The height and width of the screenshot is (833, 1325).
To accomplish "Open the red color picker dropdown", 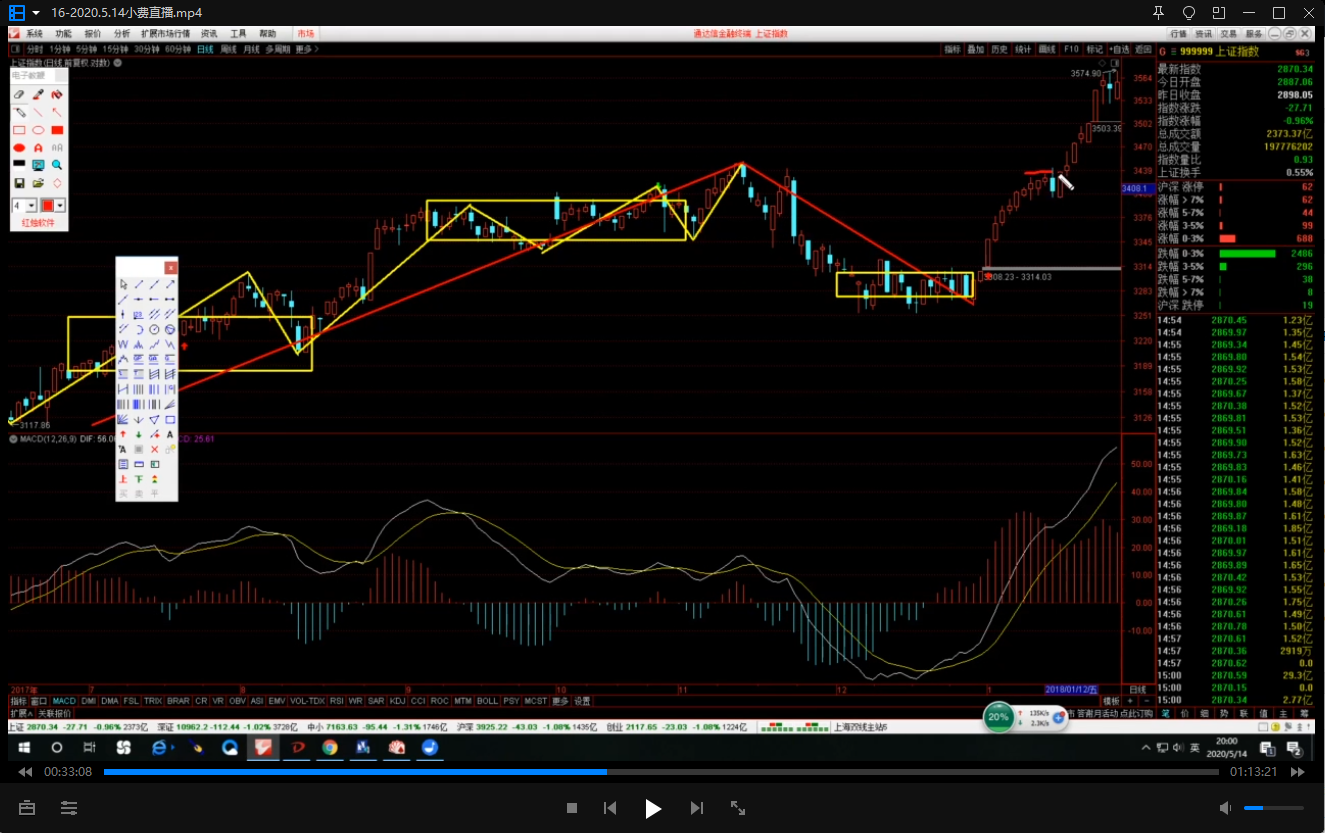I will tap(60, 205).
